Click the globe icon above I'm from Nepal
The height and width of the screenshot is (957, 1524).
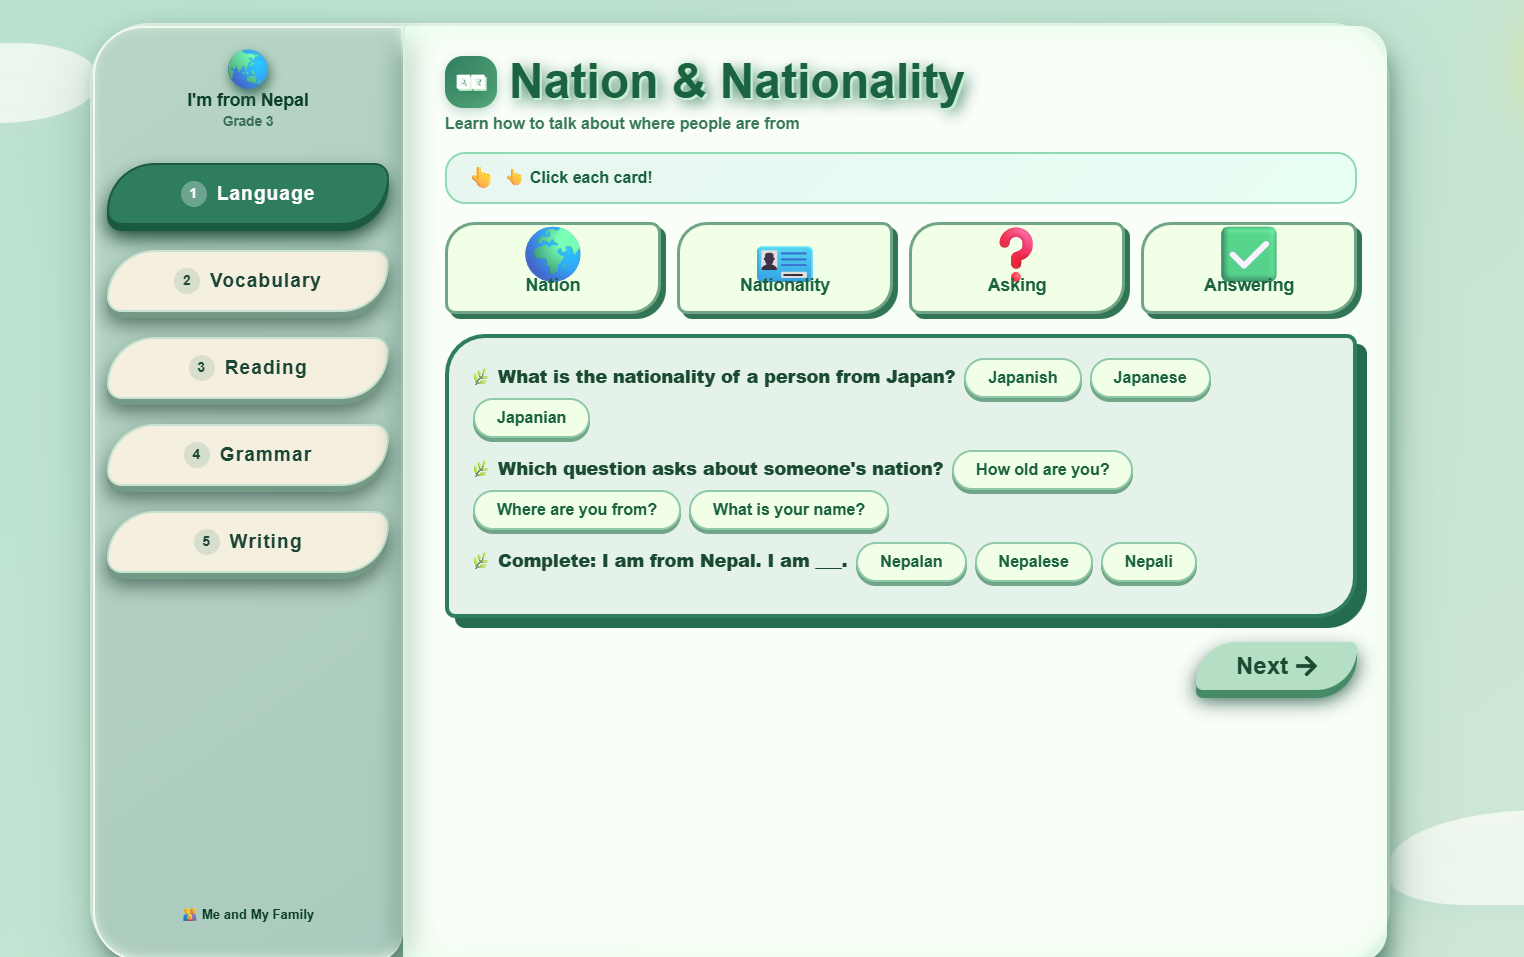coord(248,69)
